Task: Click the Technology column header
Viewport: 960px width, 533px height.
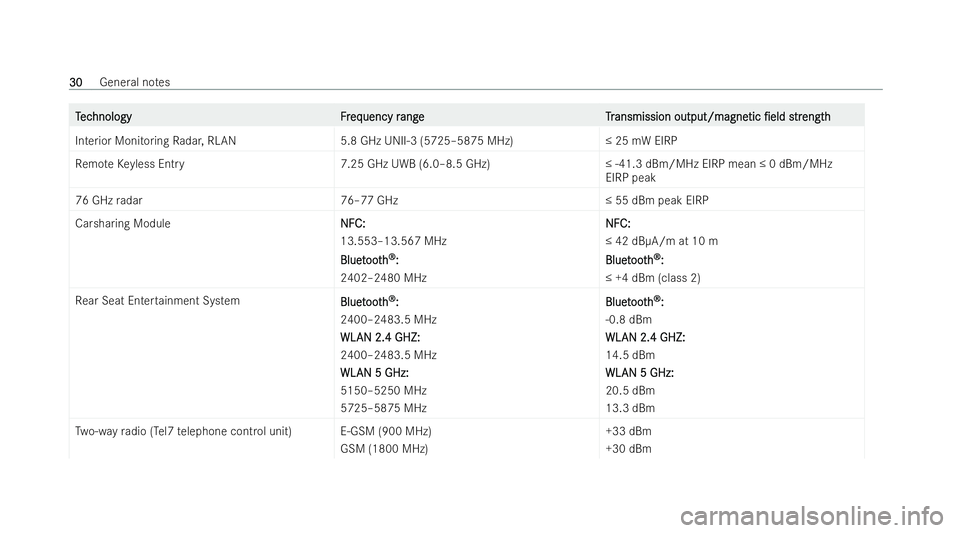Action: click(x=103, y=116)
